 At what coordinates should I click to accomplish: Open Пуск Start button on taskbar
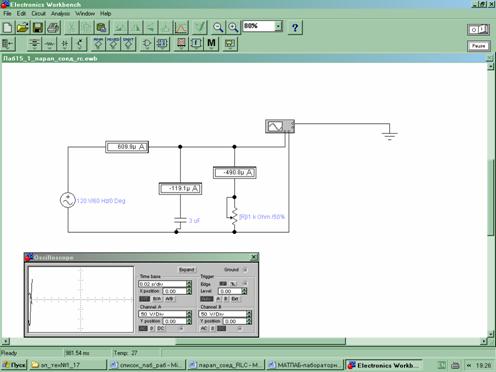pos(13,365)
